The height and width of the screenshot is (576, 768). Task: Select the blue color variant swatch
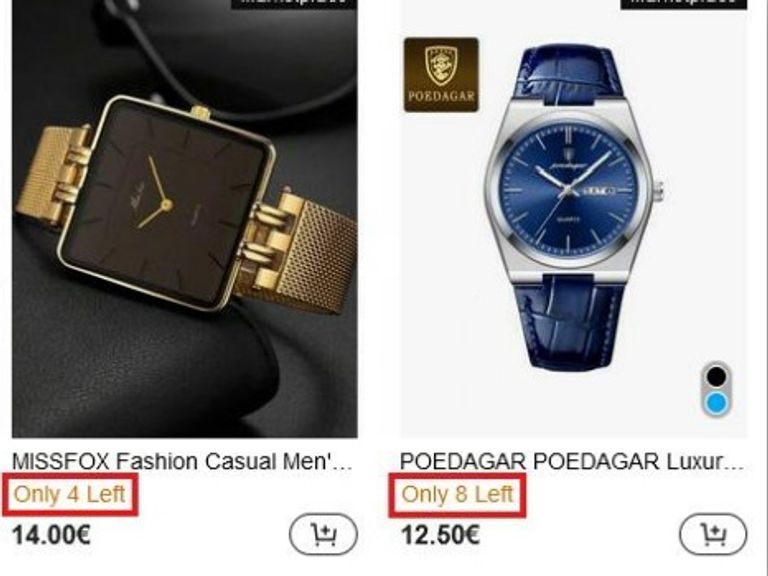[x=717, y=403]
